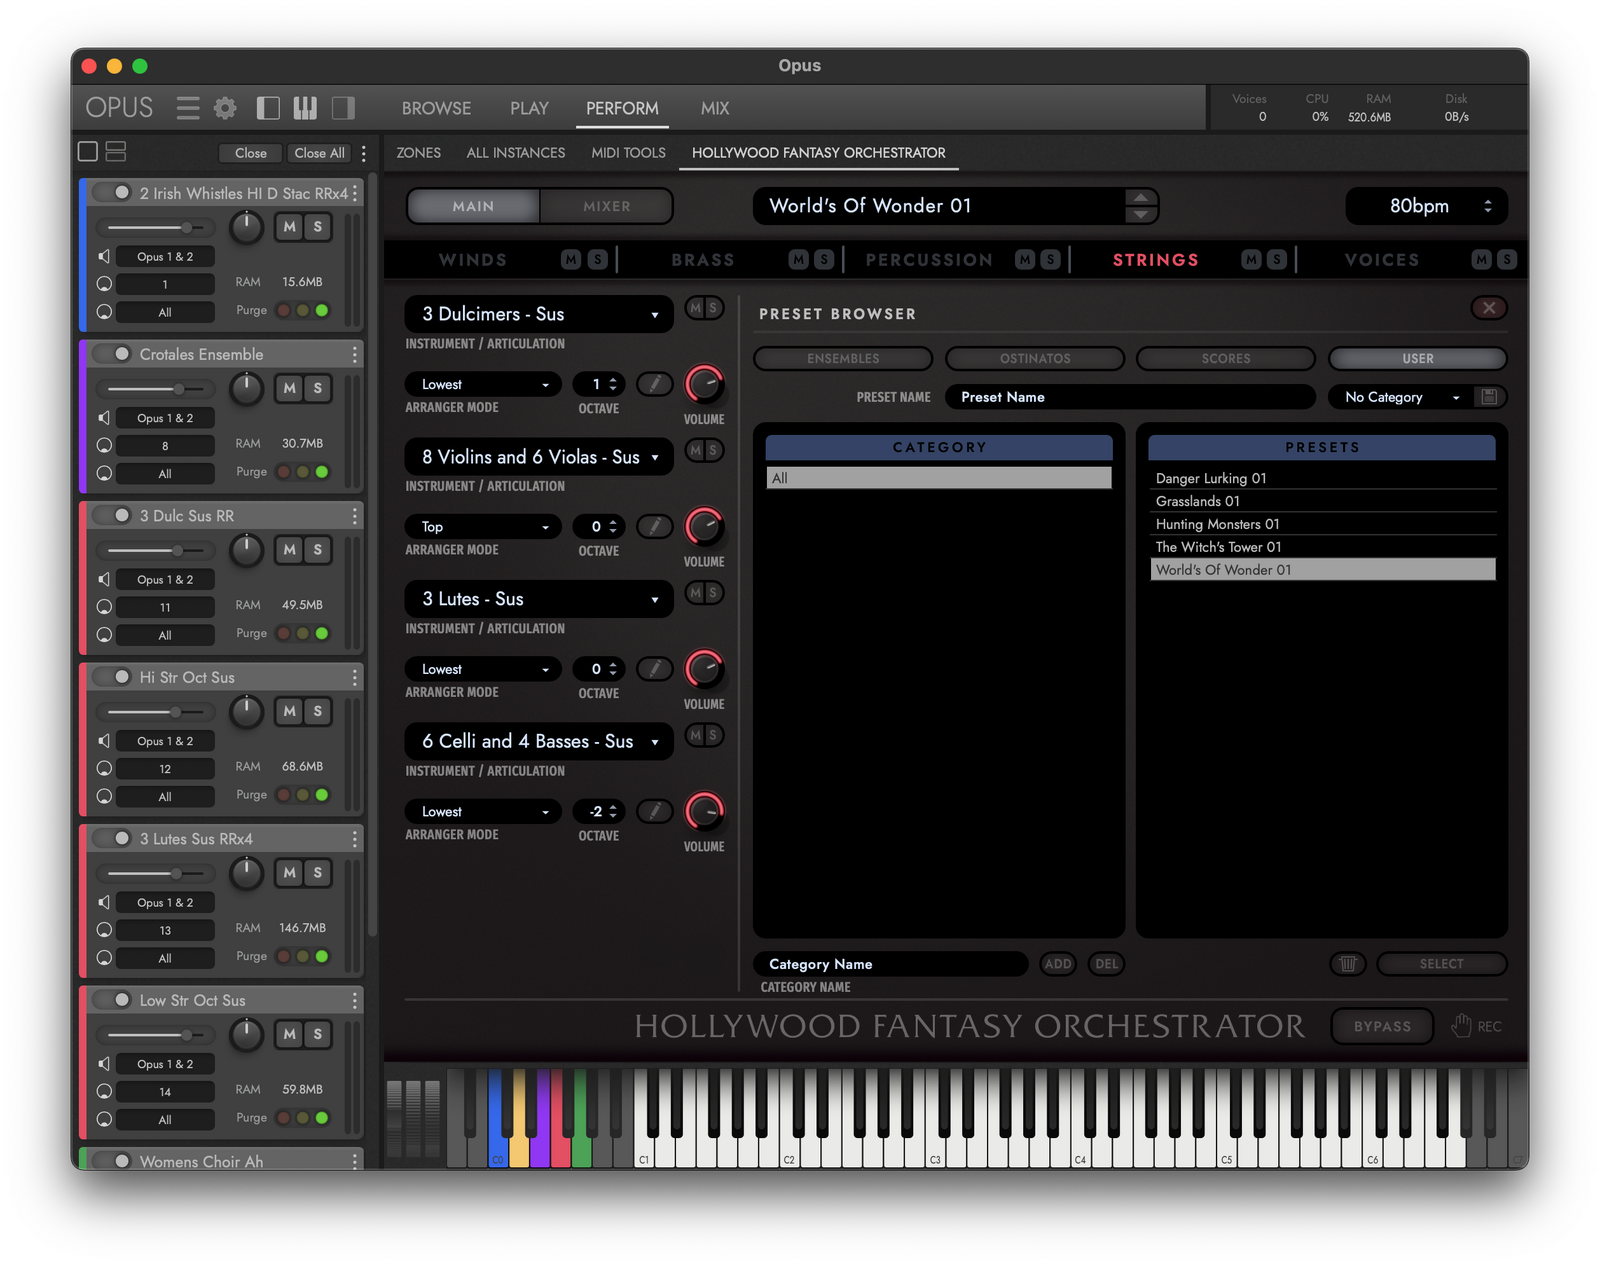Click the save preset floppy disk icon
Screen dimensions: 1600x1264
[1489, 397]
